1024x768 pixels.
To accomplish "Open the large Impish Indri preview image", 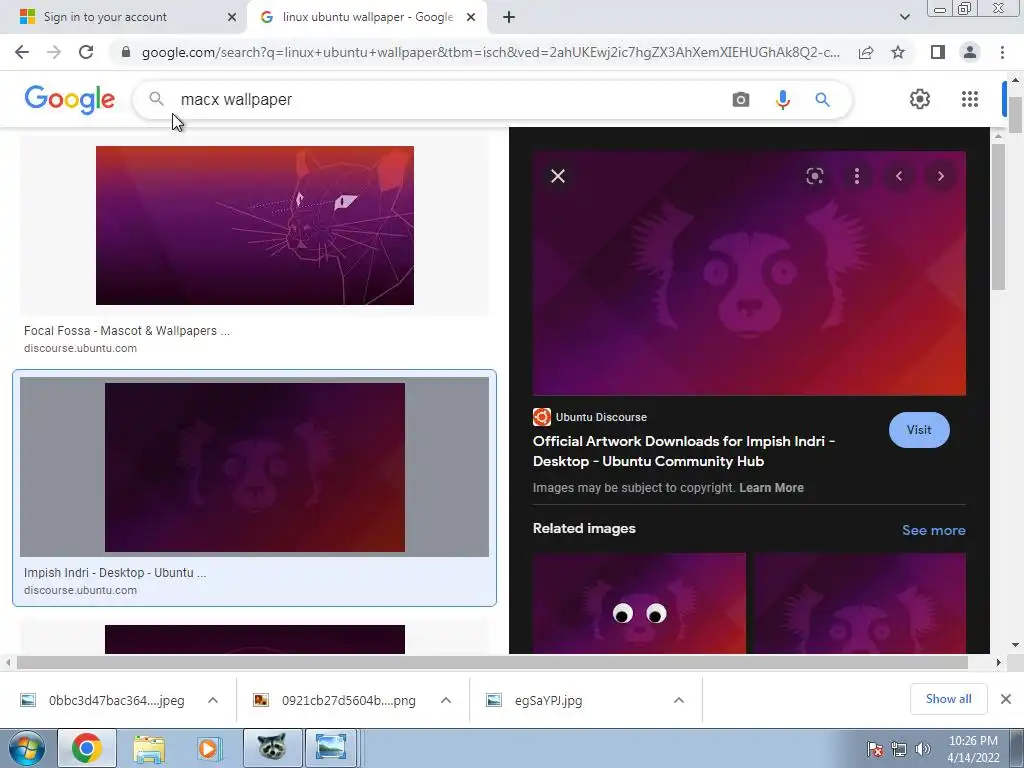I will tap(749, 273).
